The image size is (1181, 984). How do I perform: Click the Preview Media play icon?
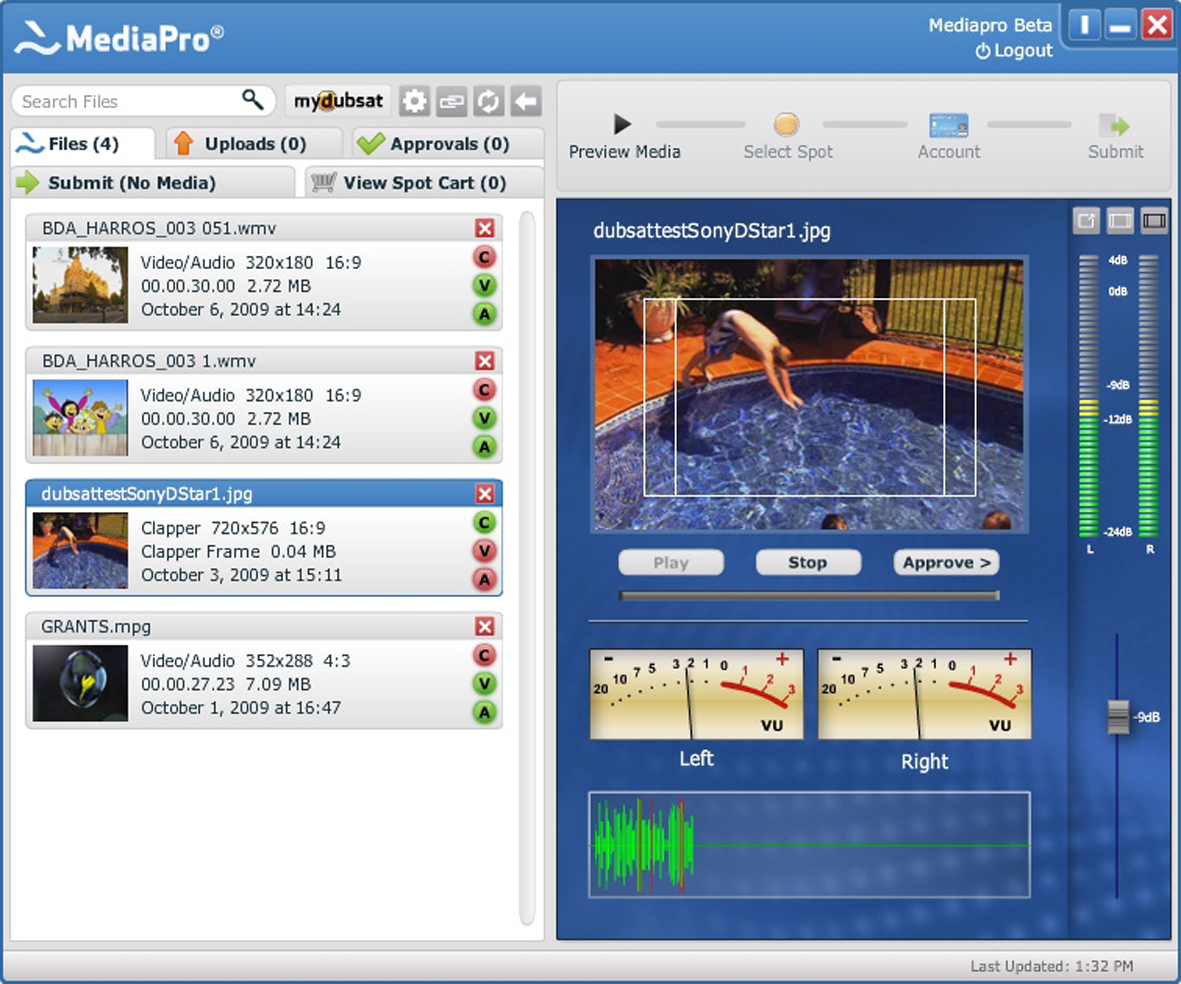622,124
